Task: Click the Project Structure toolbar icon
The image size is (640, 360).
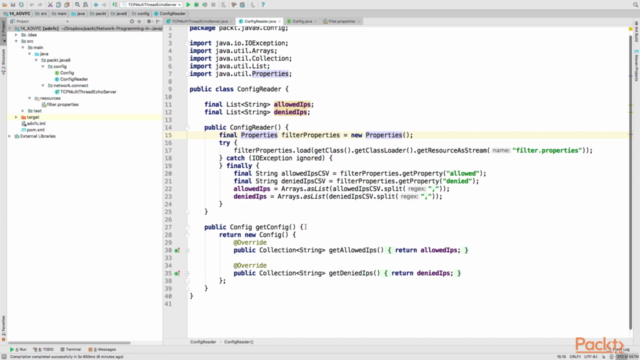Action: 242,4
